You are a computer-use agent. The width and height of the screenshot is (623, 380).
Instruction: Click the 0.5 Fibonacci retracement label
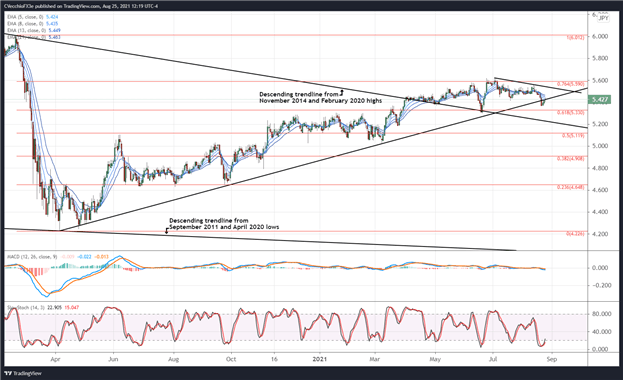tap(573, 136)
